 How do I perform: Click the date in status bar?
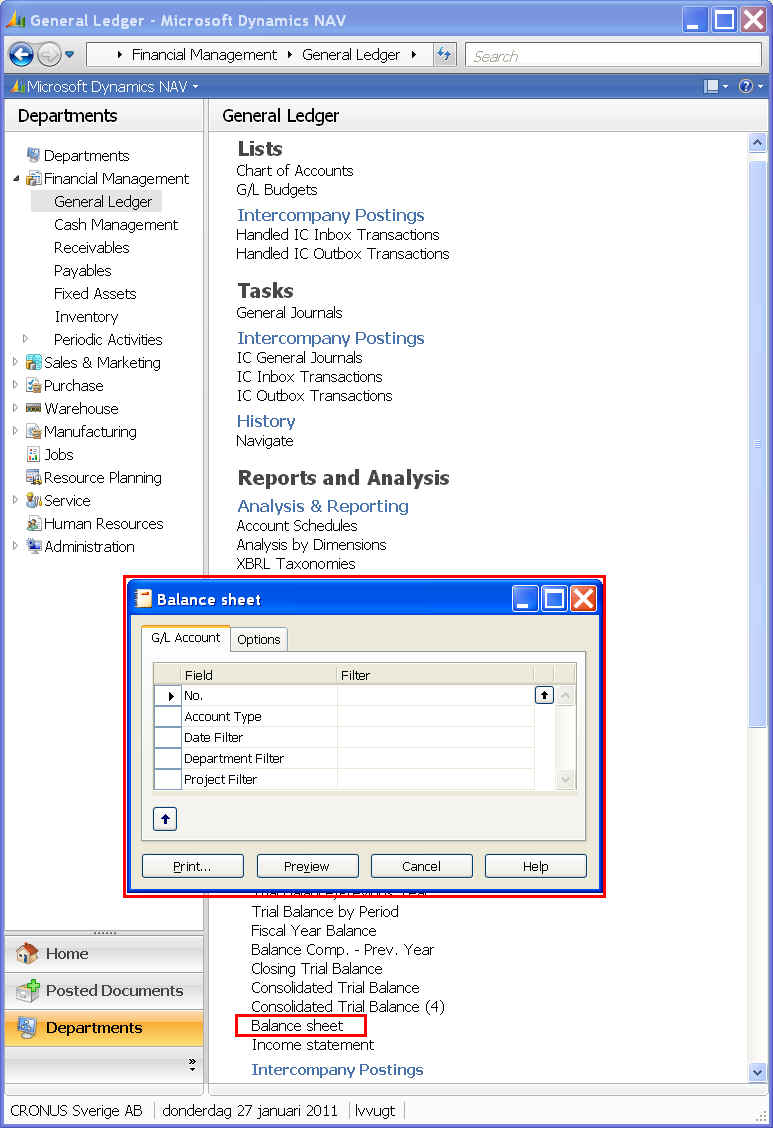(250, 1110)
